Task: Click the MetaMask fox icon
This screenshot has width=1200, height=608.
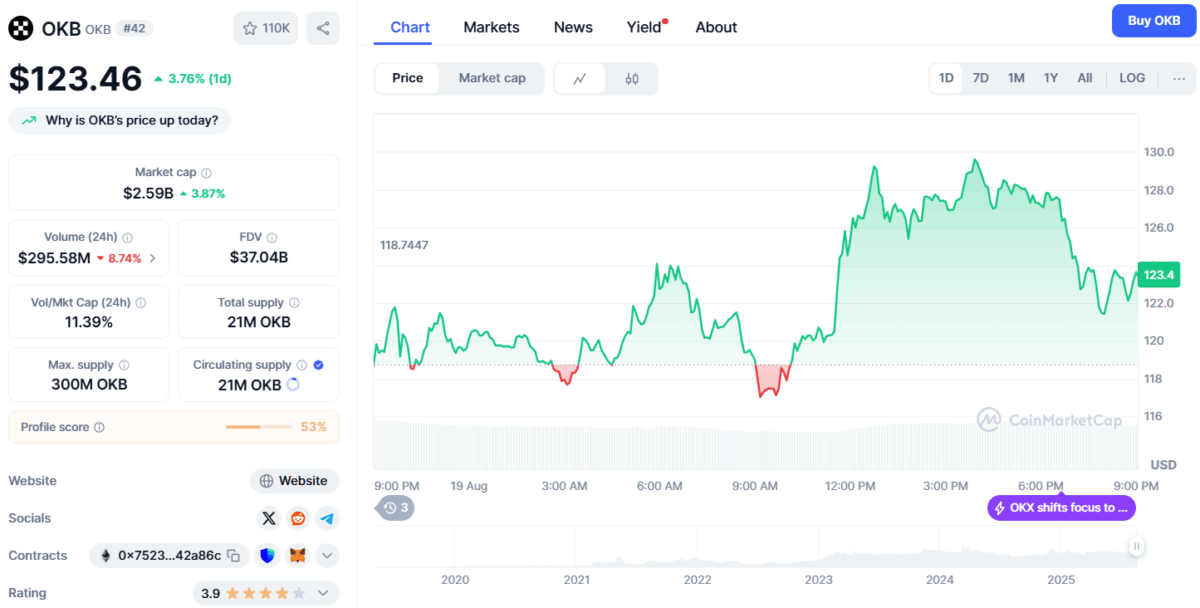Action: (298, 555)
